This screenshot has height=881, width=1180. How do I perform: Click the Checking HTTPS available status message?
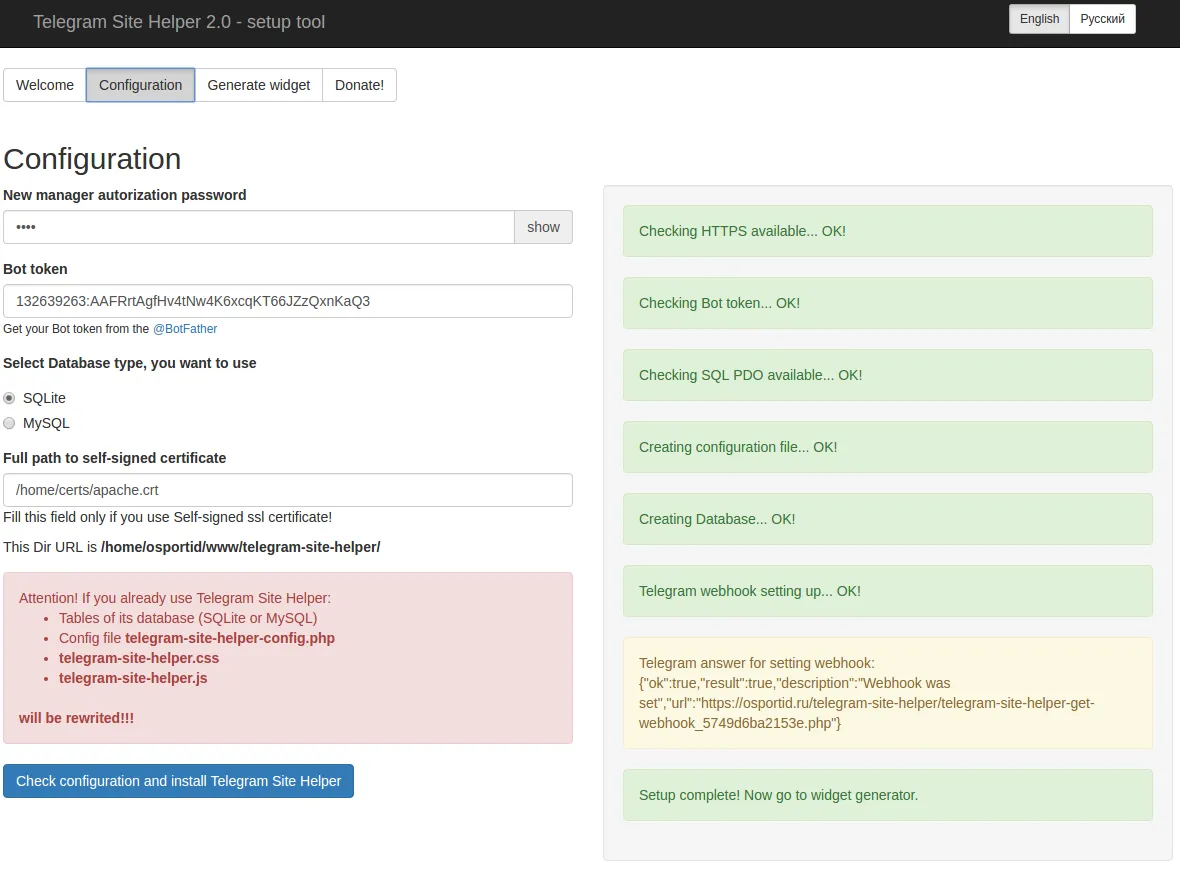(886, 231)
